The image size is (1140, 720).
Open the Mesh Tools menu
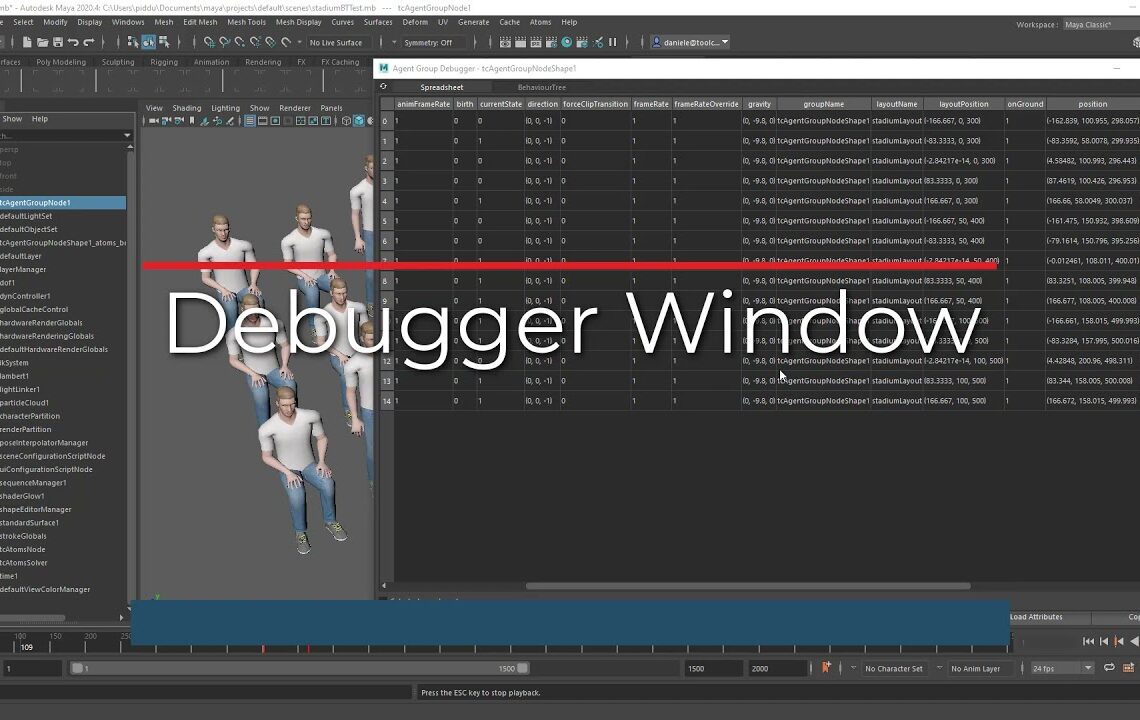[245, 22]
